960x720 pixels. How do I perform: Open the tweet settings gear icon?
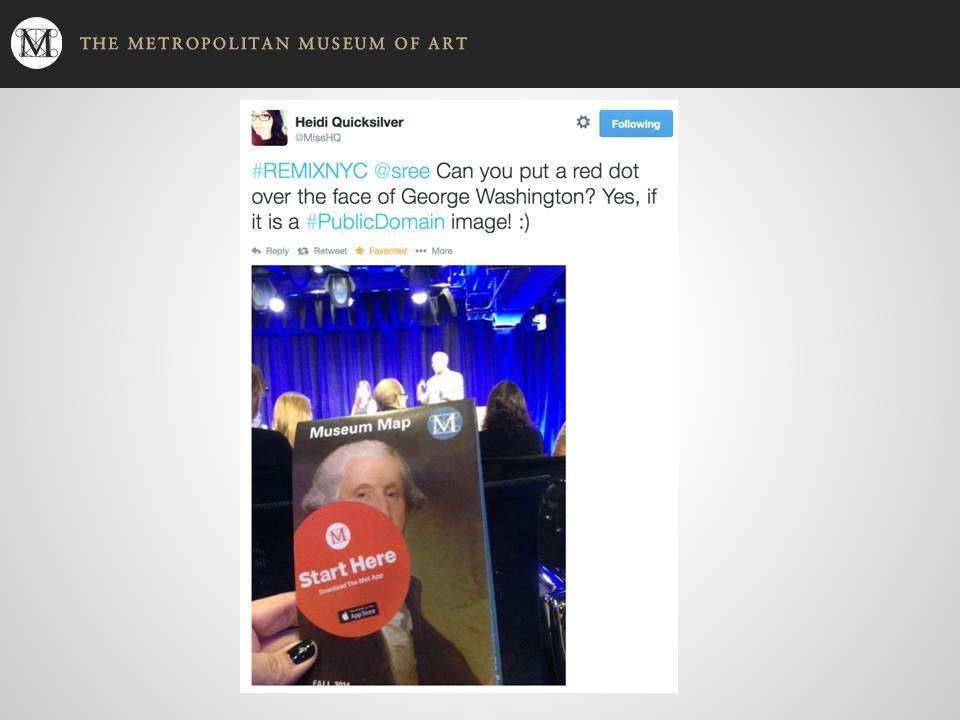583,122
